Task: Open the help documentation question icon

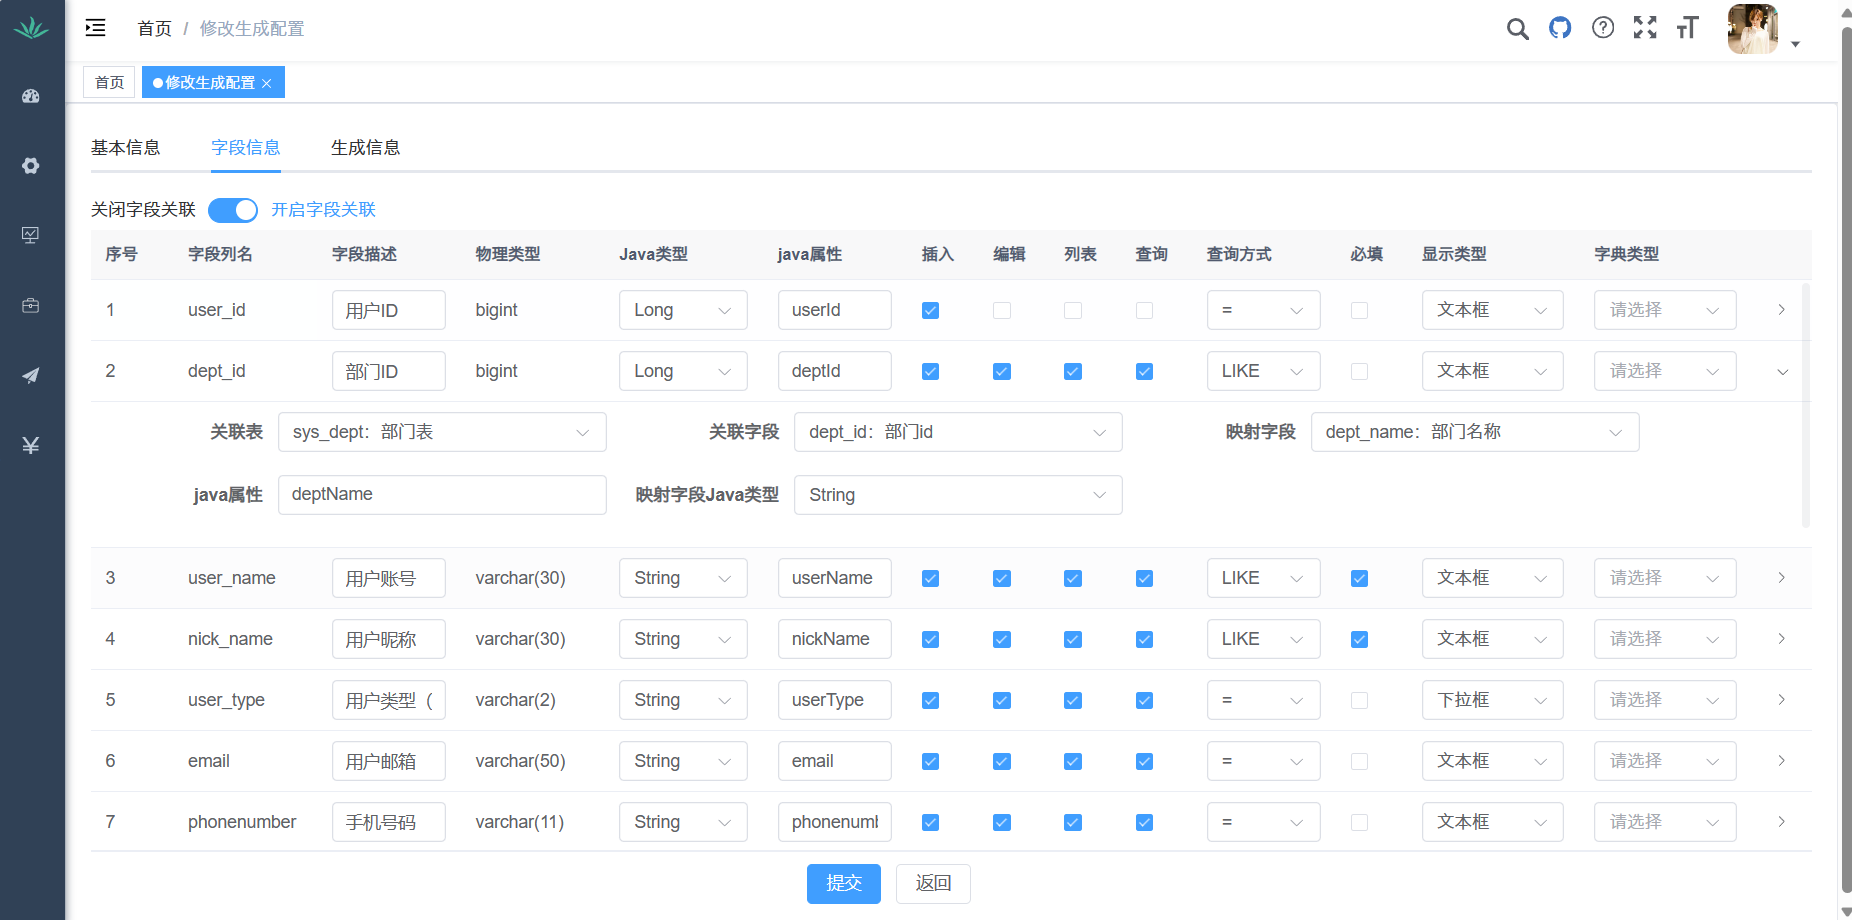Action: (1603, 28)
